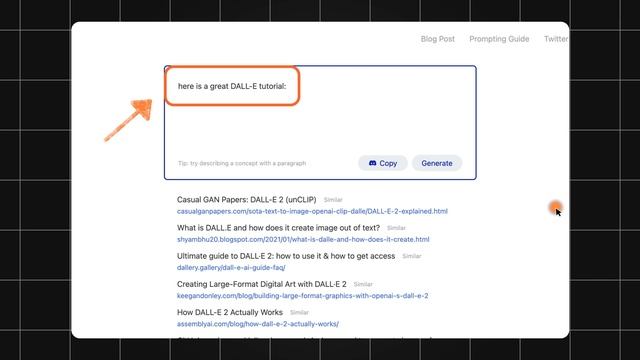Find Similar to Ultimate guide result
The image size is (640, 360).
tap(411, 256)
